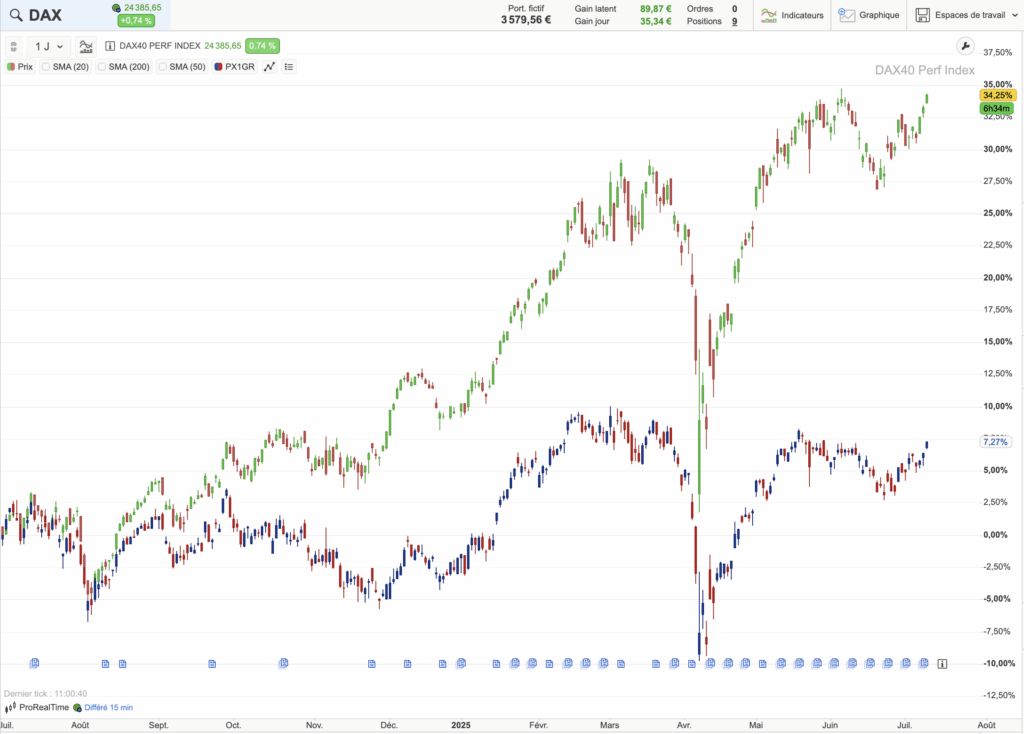
Task: Click the 0,00% level on the vertical axis
Action: pyautogui.click(x=995, y=534)
